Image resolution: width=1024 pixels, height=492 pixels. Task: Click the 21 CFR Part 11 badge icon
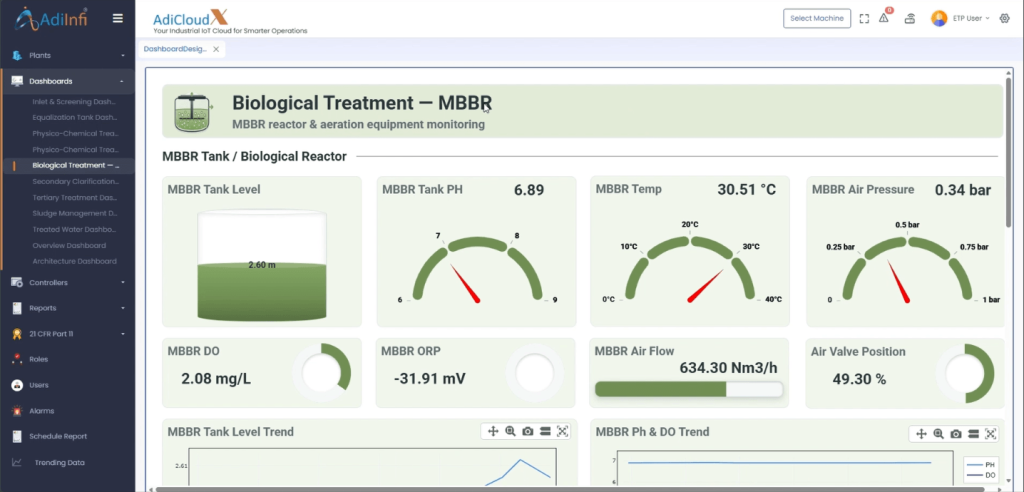(17, 334)
